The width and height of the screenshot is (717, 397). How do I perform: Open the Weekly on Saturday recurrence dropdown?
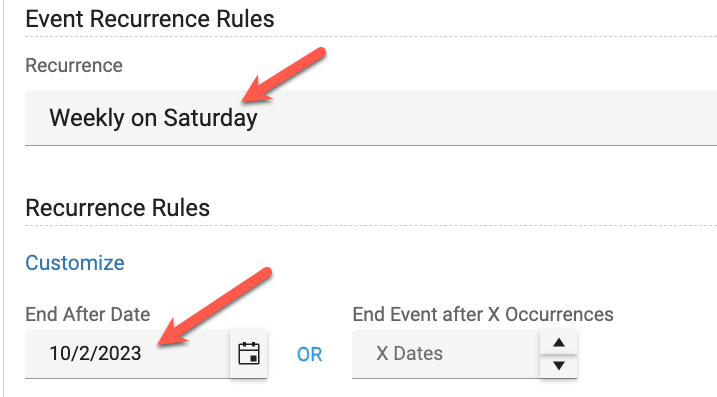[x=371, y=118]
